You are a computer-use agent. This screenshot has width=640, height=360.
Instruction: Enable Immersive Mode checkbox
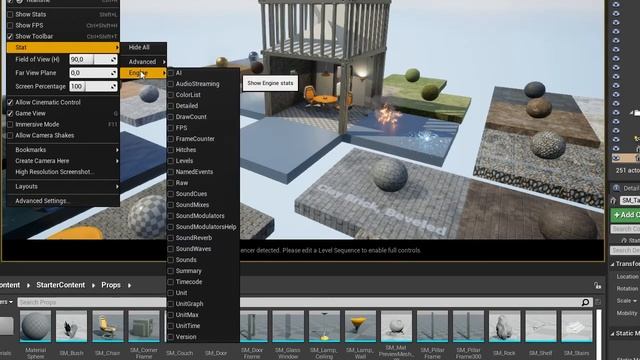click(x=11, y=124)
